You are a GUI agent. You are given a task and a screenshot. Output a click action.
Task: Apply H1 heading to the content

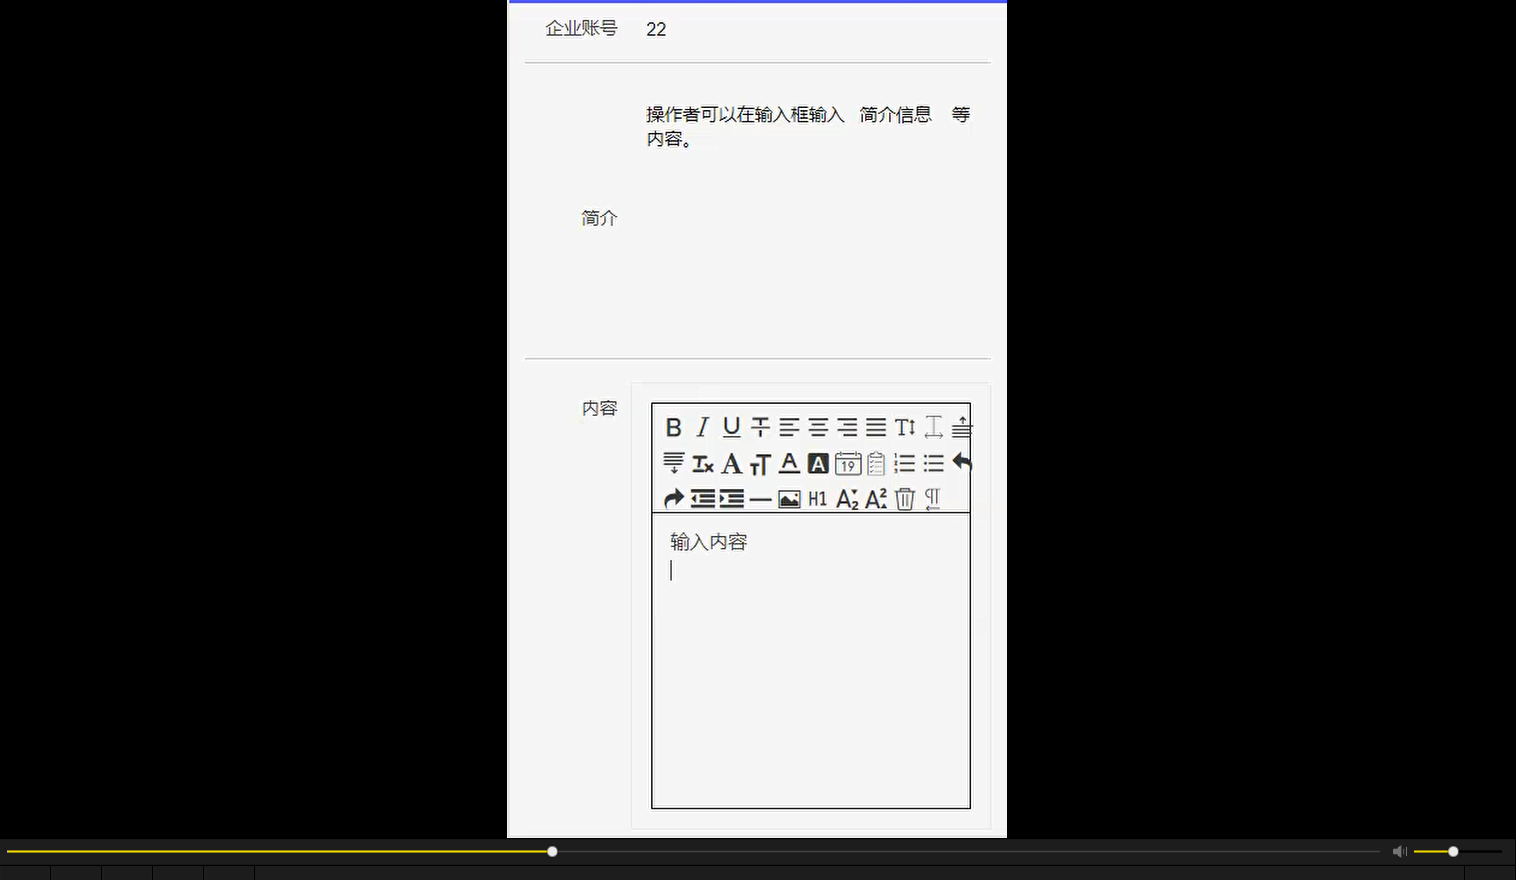click(x=817, y=498)
